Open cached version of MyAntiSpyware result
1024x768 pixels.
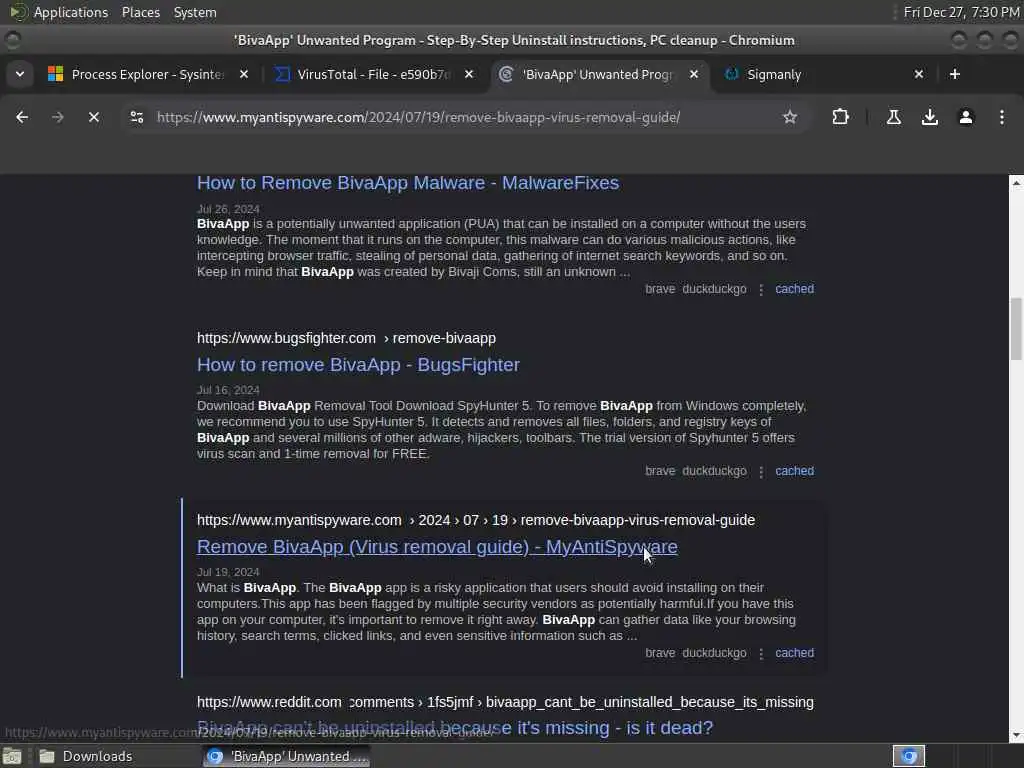coord(794,653)
